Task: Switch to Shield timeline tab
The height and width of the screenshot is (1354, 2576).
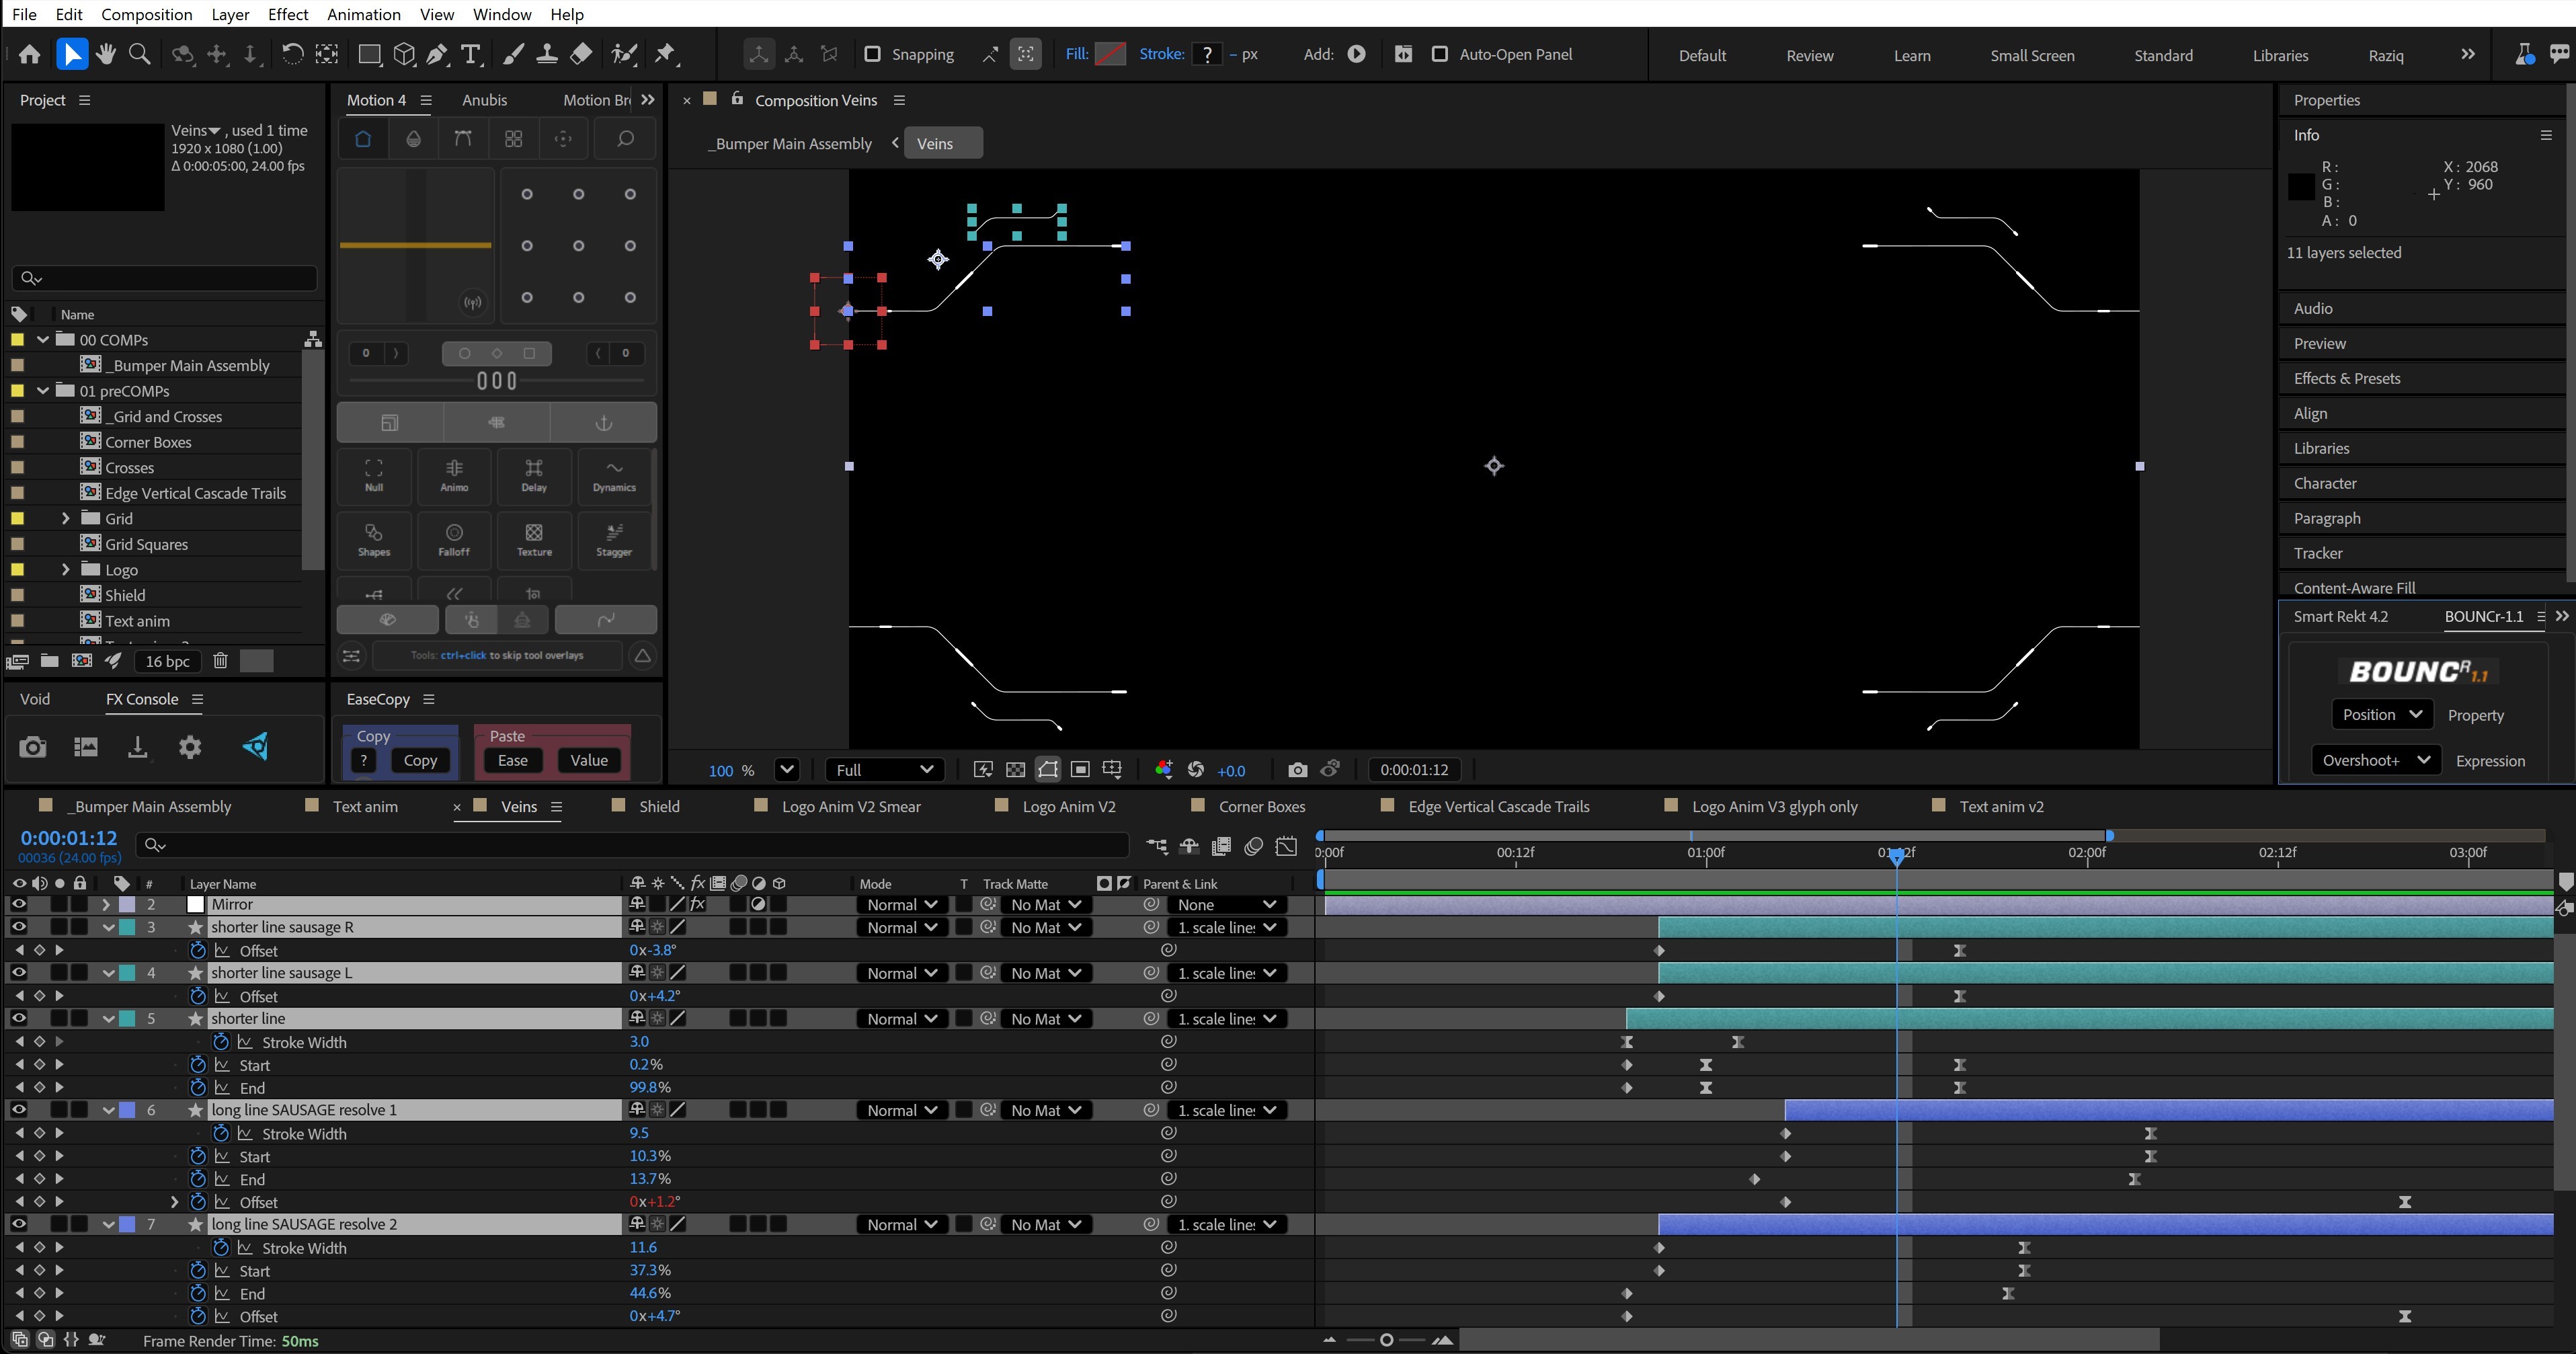Action: point(659,806)
